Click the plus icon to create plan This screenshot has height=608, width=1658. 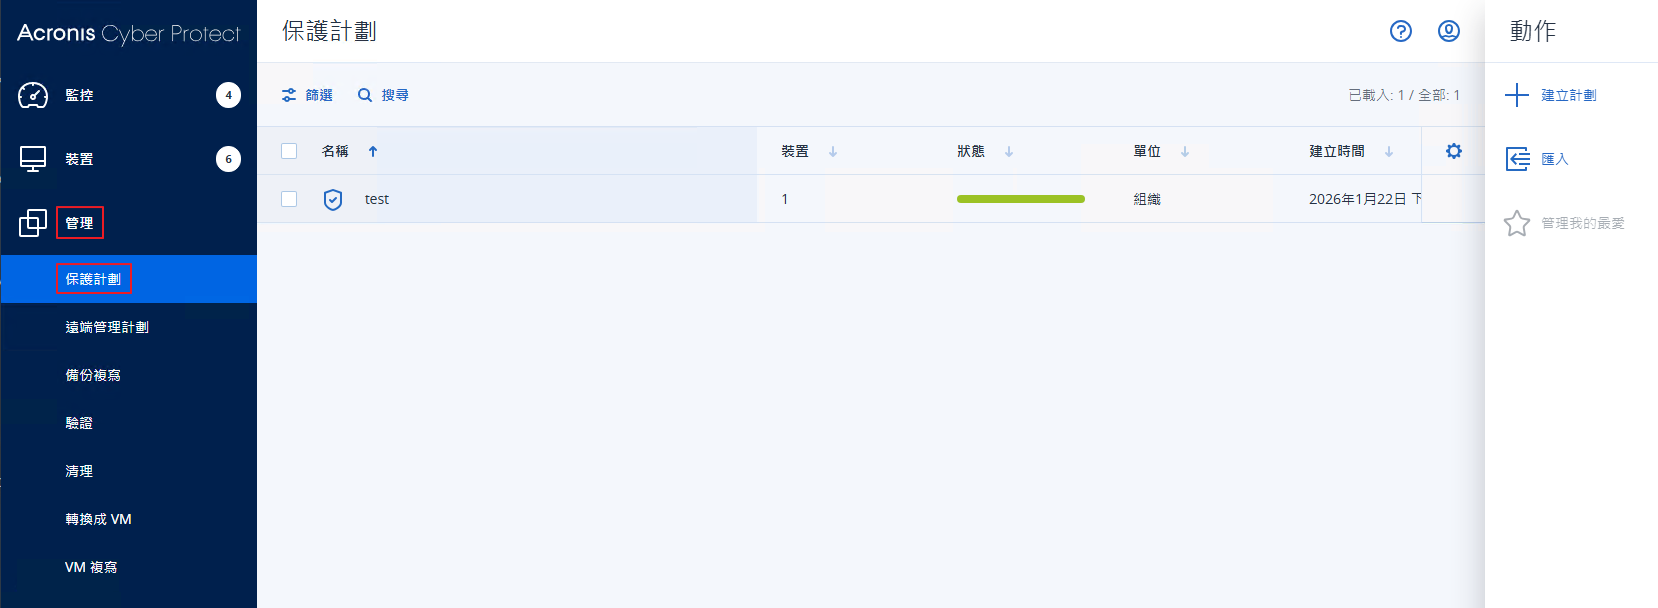[x=1517, y=95]
